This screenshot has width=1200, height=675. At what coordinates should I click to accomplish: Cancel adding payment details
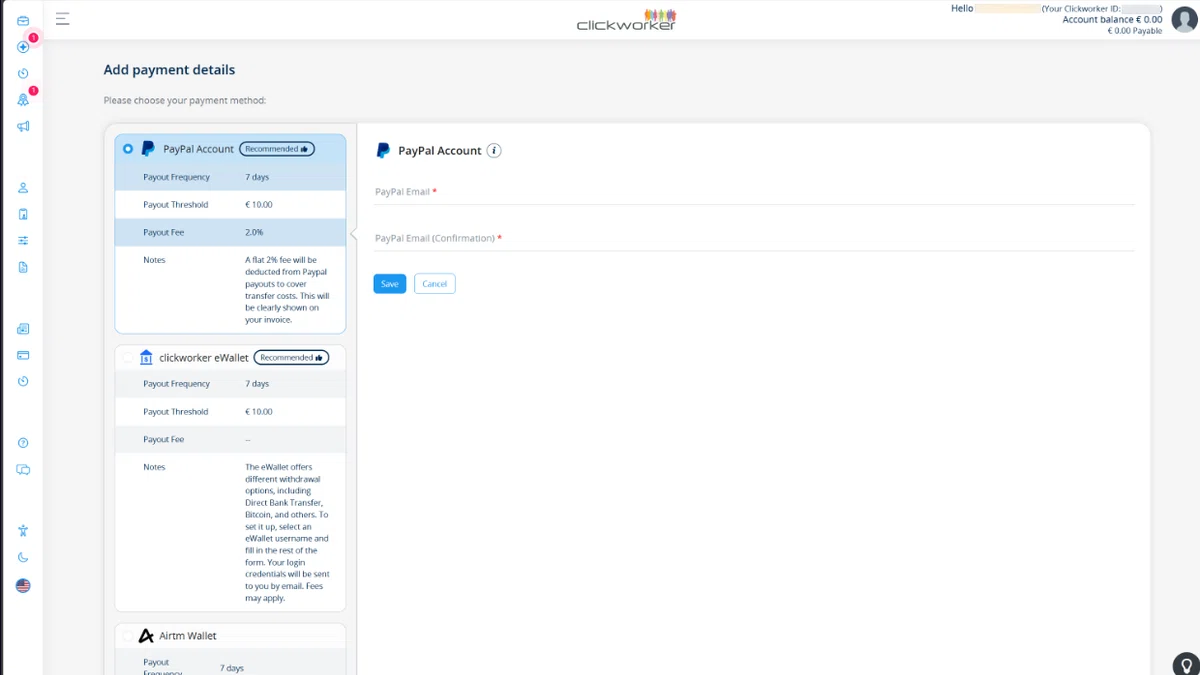pyautogui.click(x=435, y=284)
